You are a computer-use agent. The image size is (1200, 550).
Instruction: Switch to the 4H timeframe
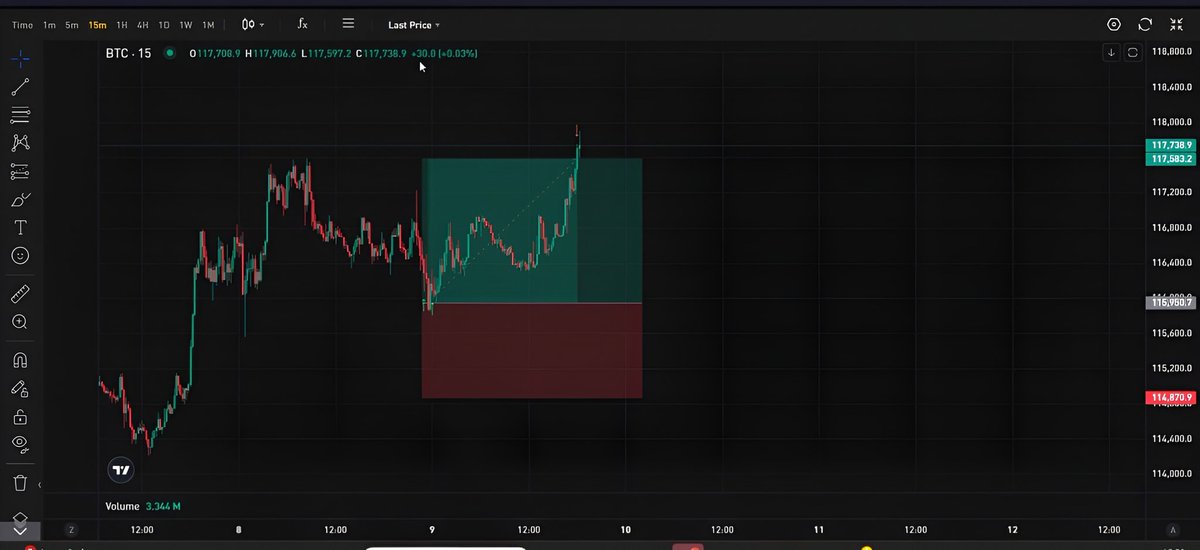click(x=143, y=25)
